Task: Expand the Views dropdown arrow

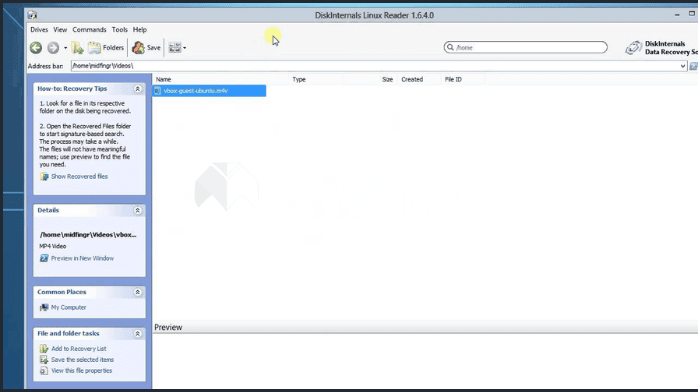Action: [185, 48]
